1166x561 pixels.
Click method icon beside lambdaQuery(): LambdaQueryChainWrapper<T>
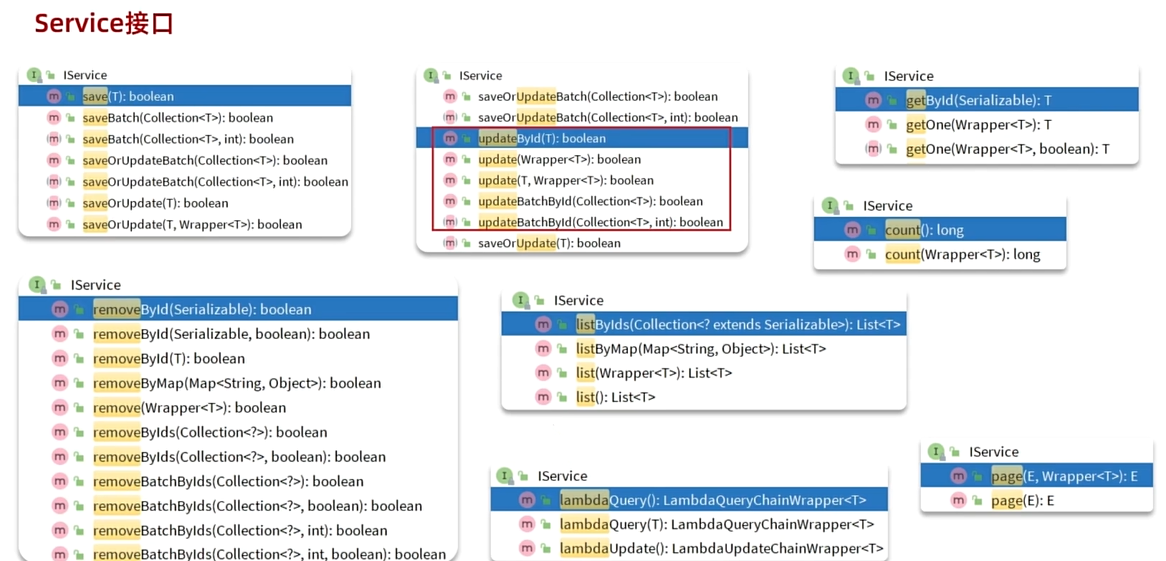tap(526, 500)
